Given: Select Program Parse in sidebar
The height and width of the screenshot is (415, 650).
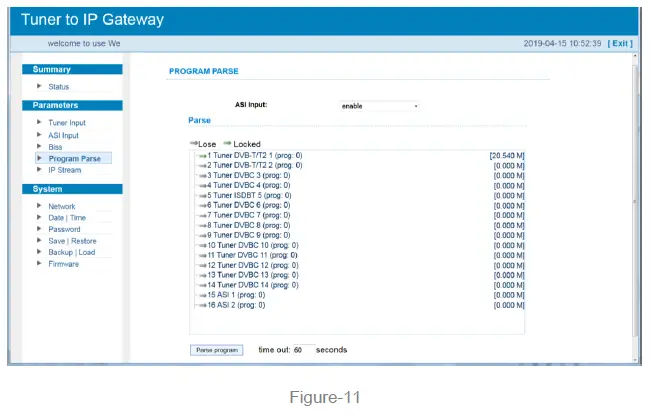Looking at the screenshot, I should pos(75,158).
